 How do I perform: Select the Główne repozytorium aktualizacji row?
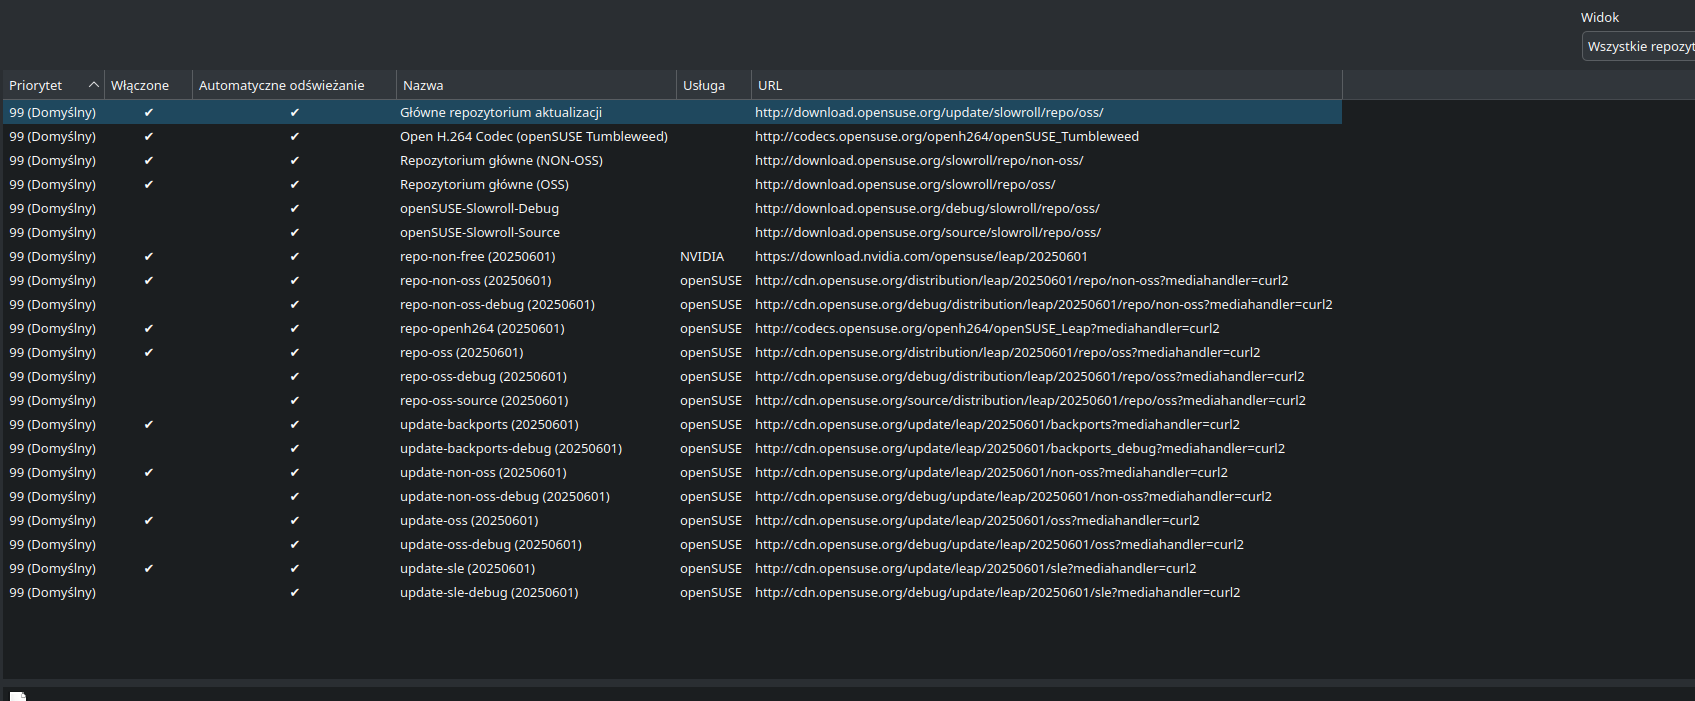click(672, 112)
